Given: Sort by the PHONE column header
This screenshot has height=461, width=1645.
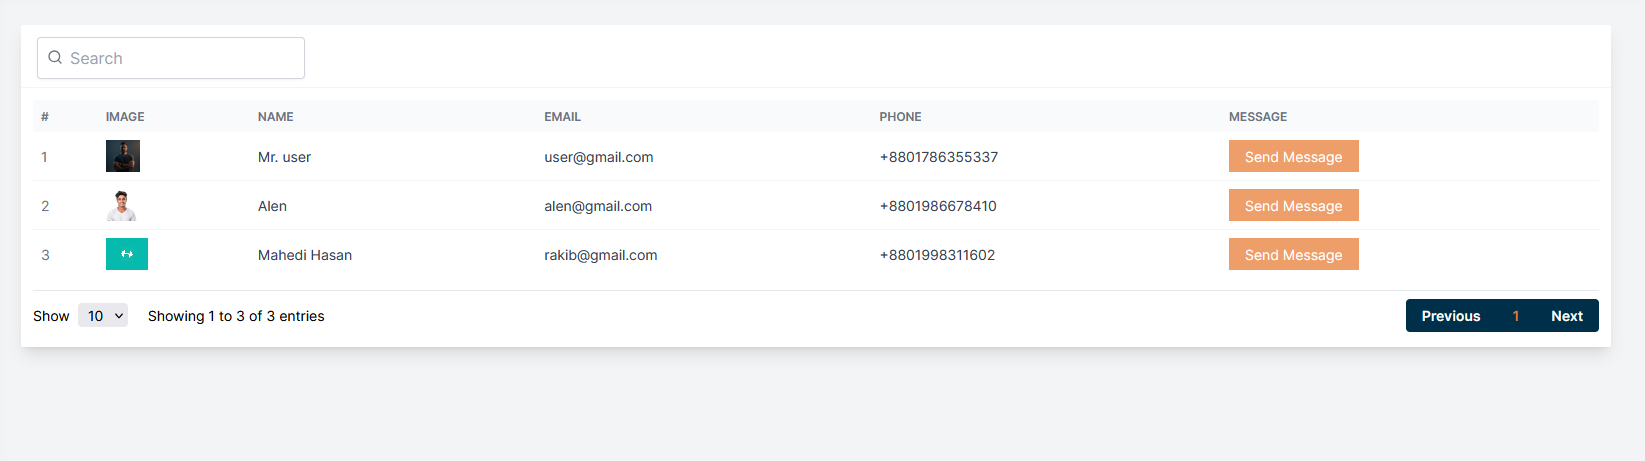Looking at the screenshot, I should click(900, 117).
